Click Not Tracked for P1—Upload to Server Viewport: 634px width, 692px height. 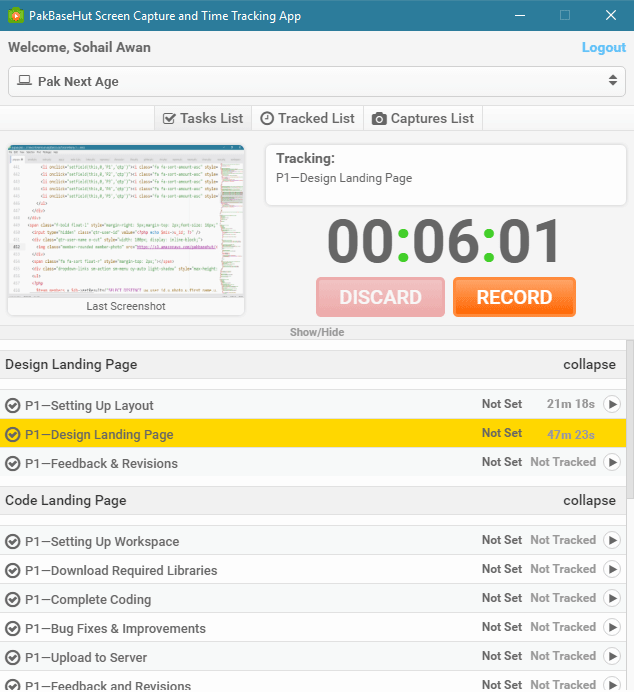(563, 656)
